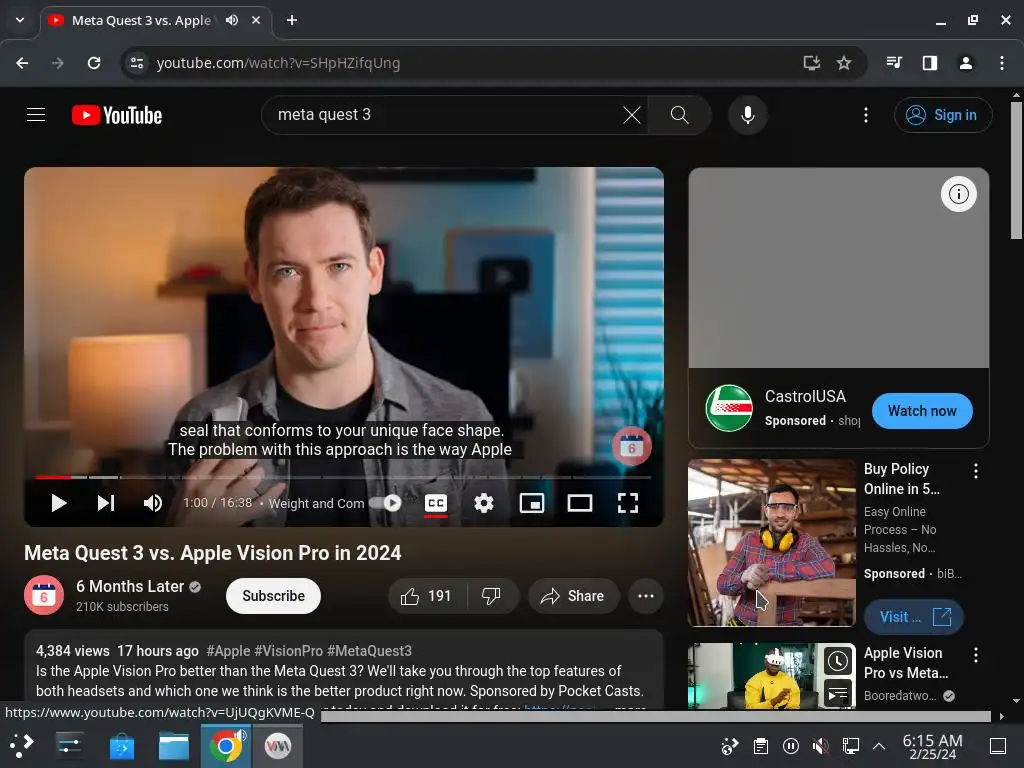The height and width of the screenshot is (768, 1024).
Task: Bookmark this page with star
Action: pyautogui.click(x=844, y=63)
